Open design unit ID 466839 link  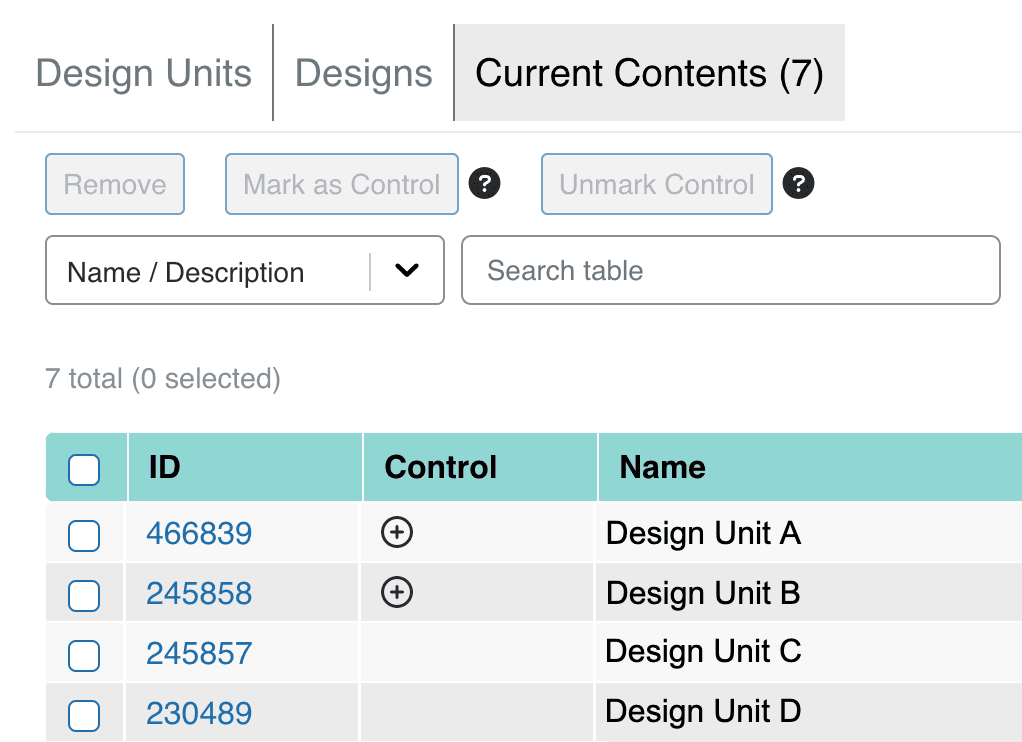pyautogui.click(x=199, y=534)
